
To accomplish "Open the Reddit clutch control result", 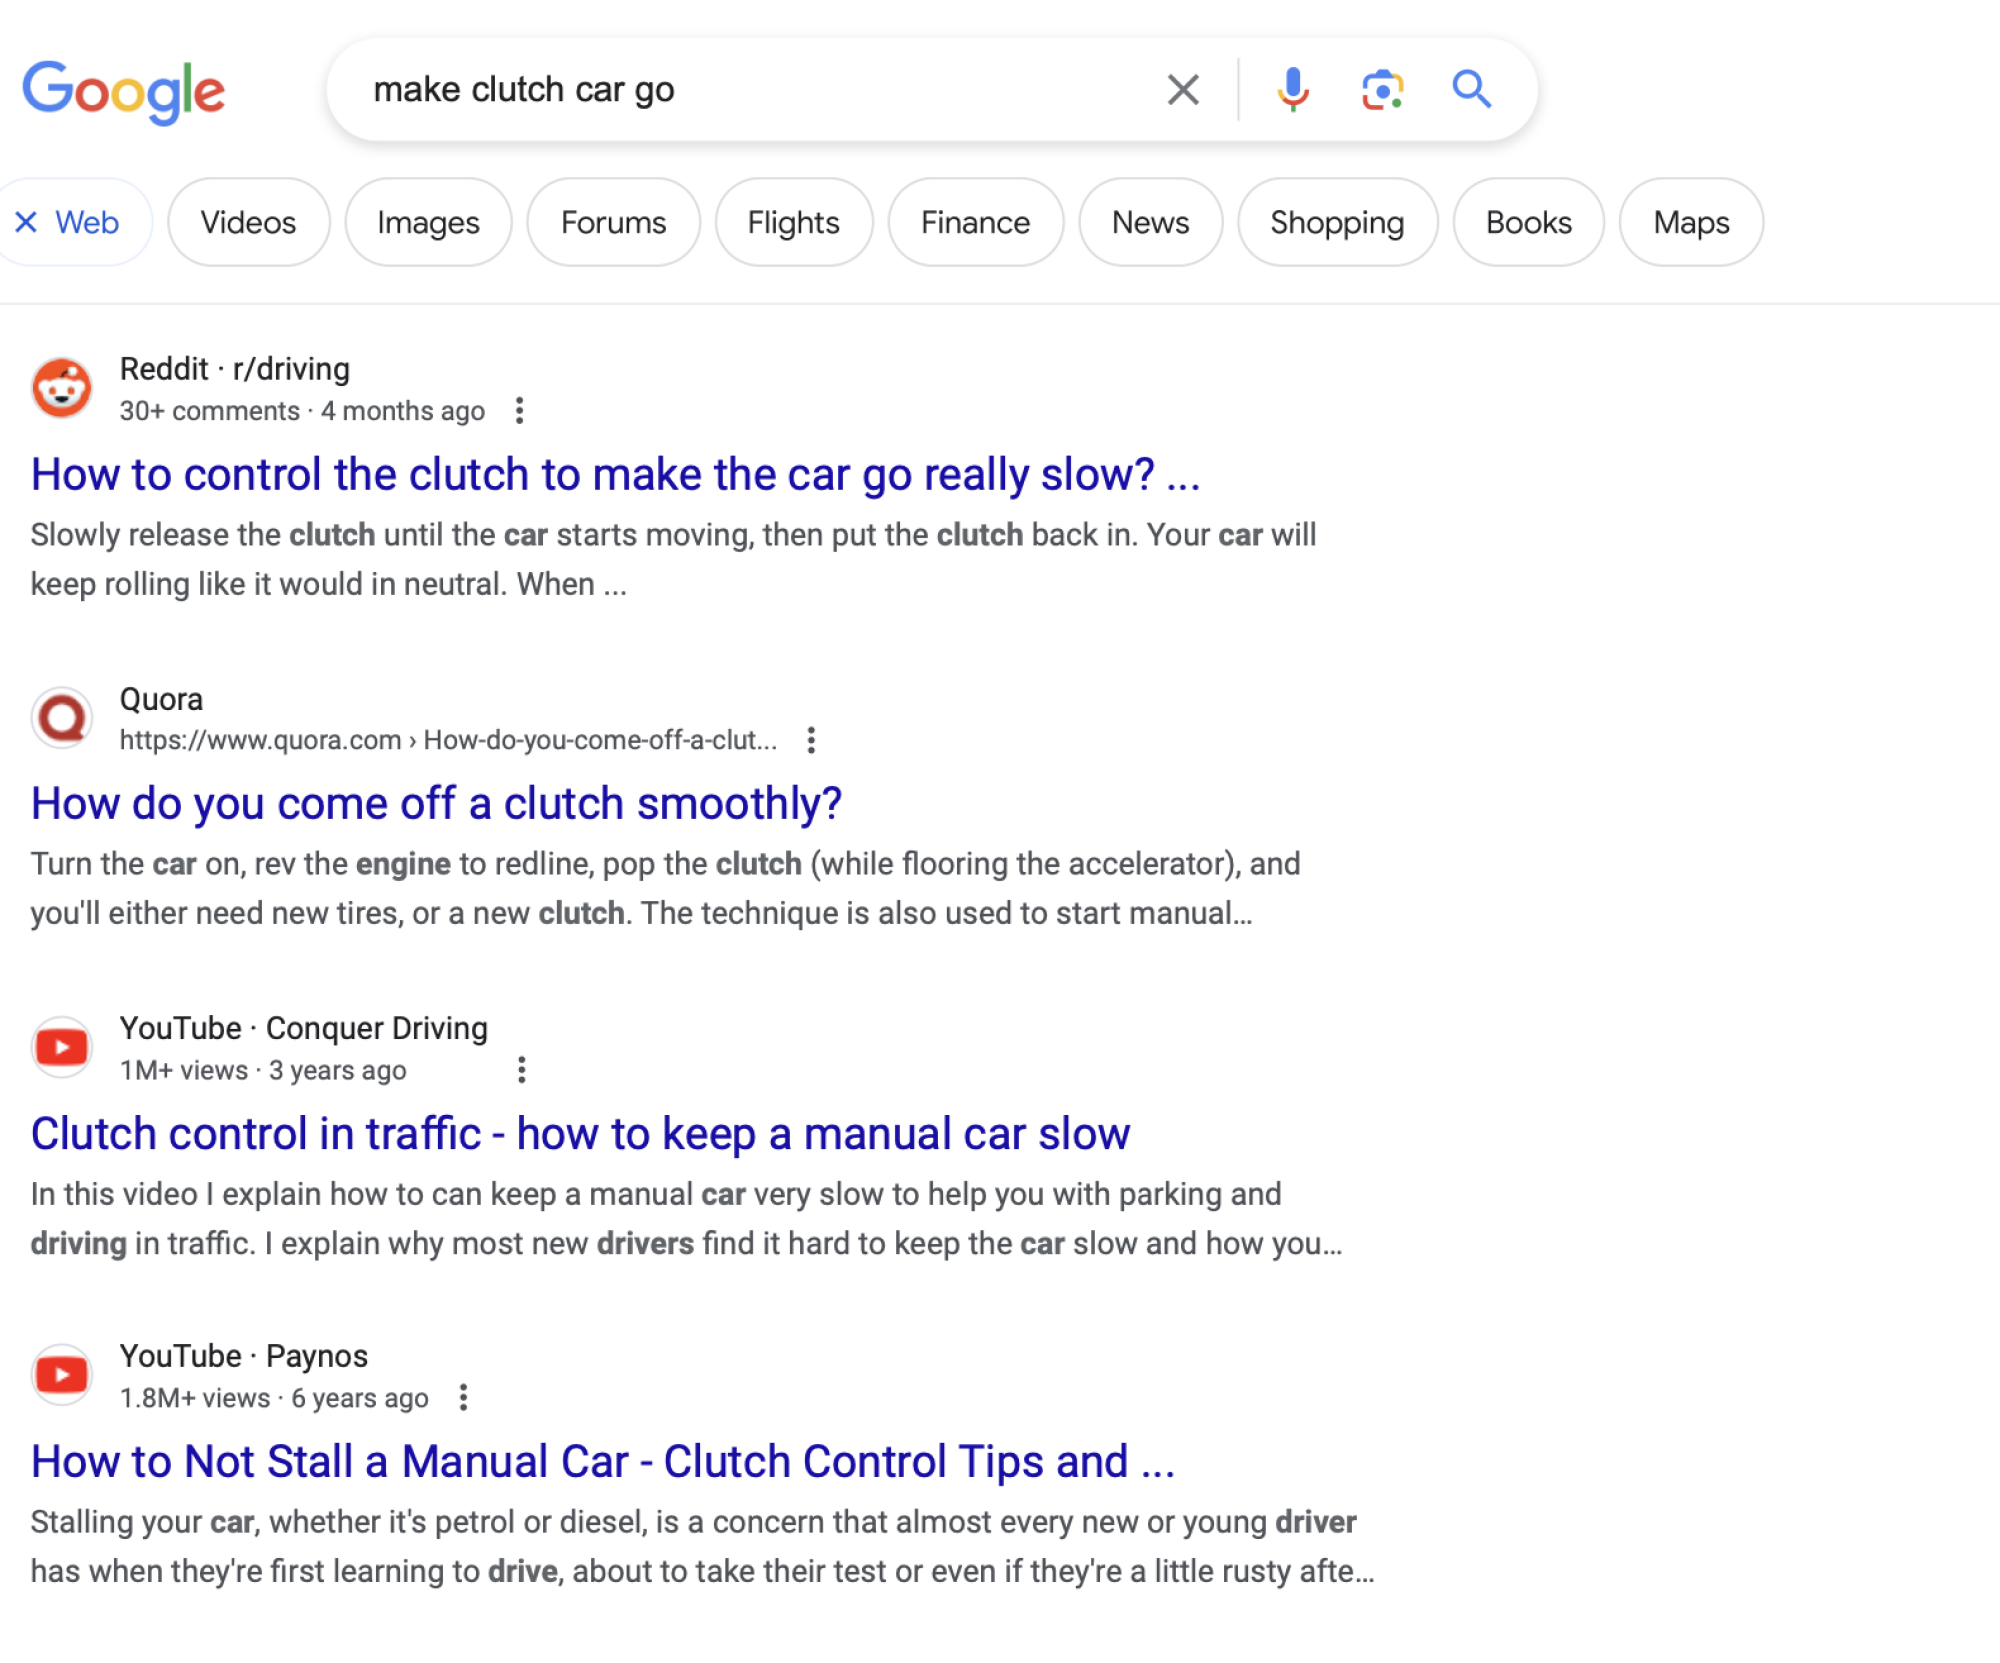I will (x=615, y=474).
